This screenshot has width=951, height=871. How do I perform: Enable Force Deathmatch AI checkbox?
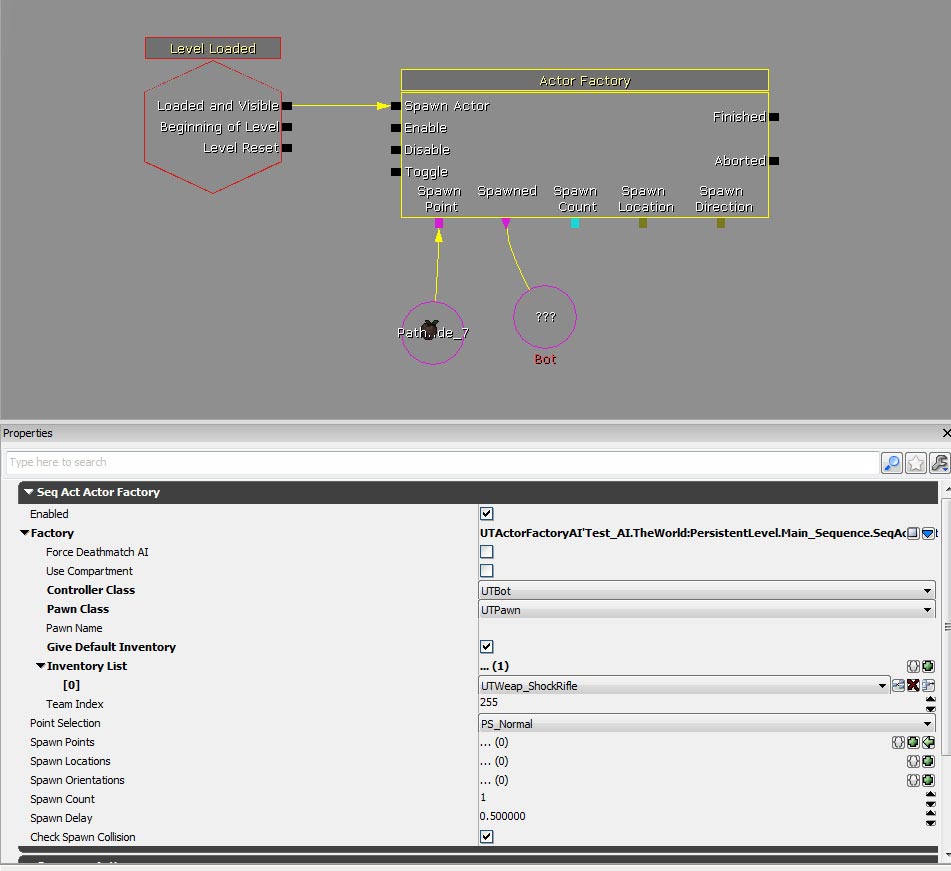[487, 552]
